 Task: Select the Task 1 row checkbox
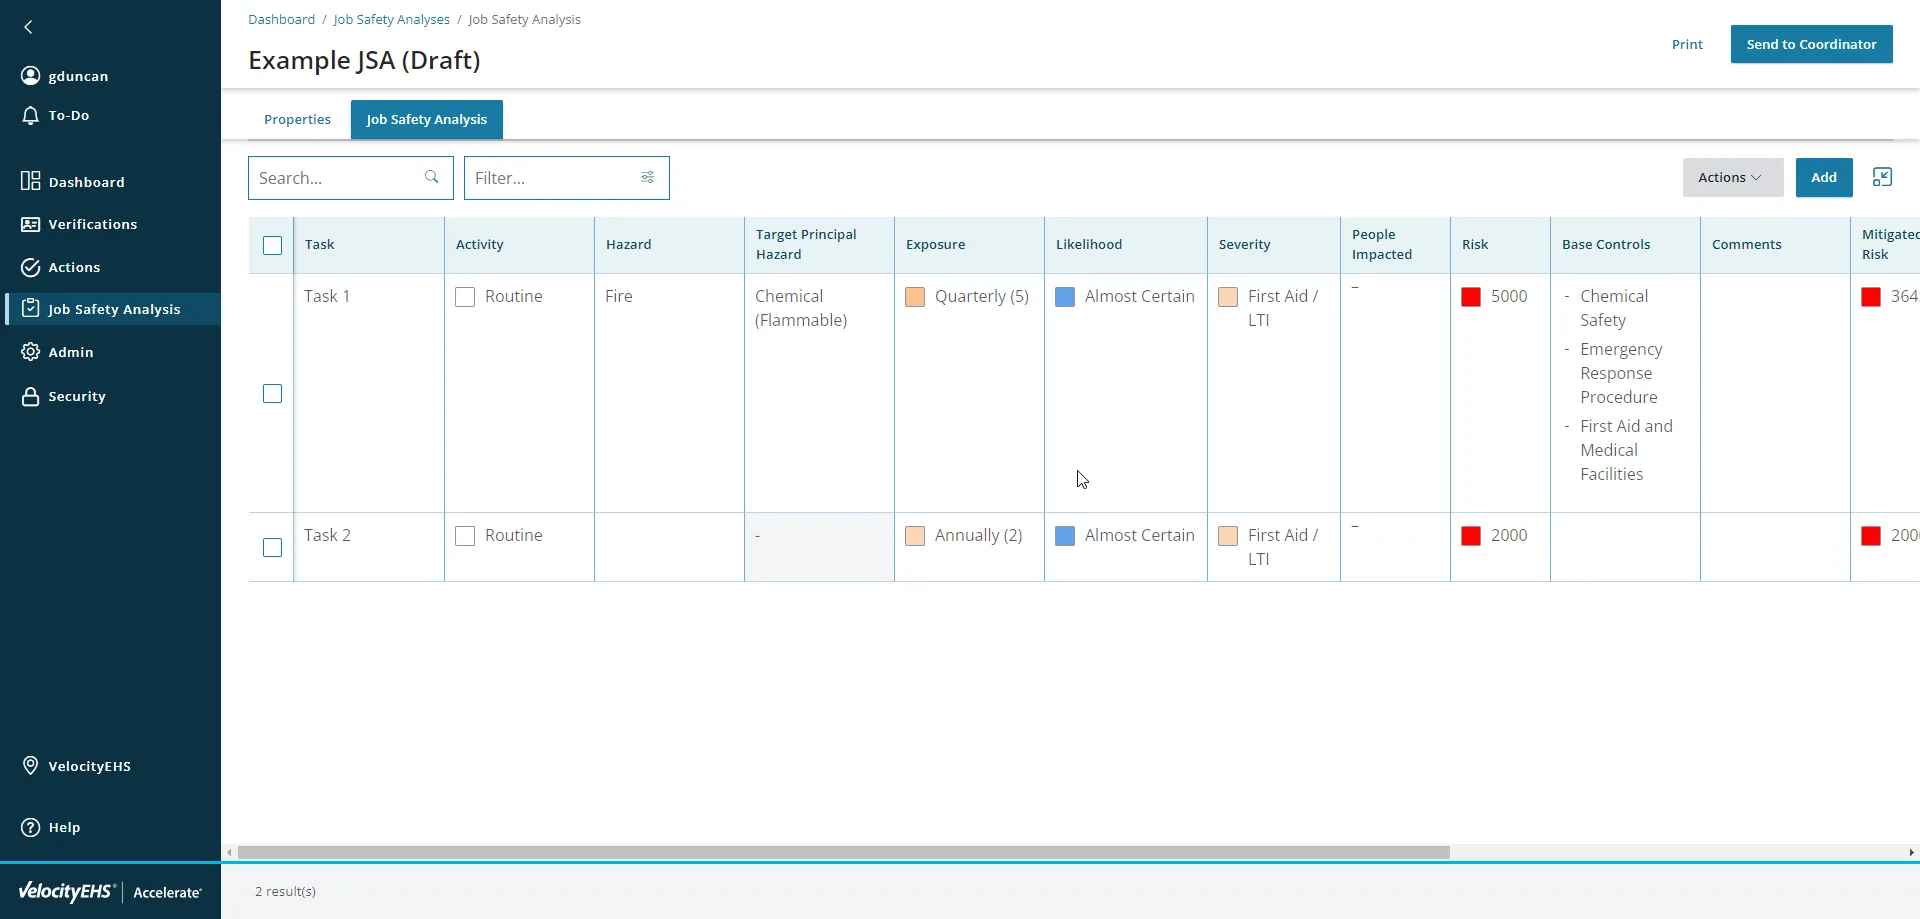(272, 394)
